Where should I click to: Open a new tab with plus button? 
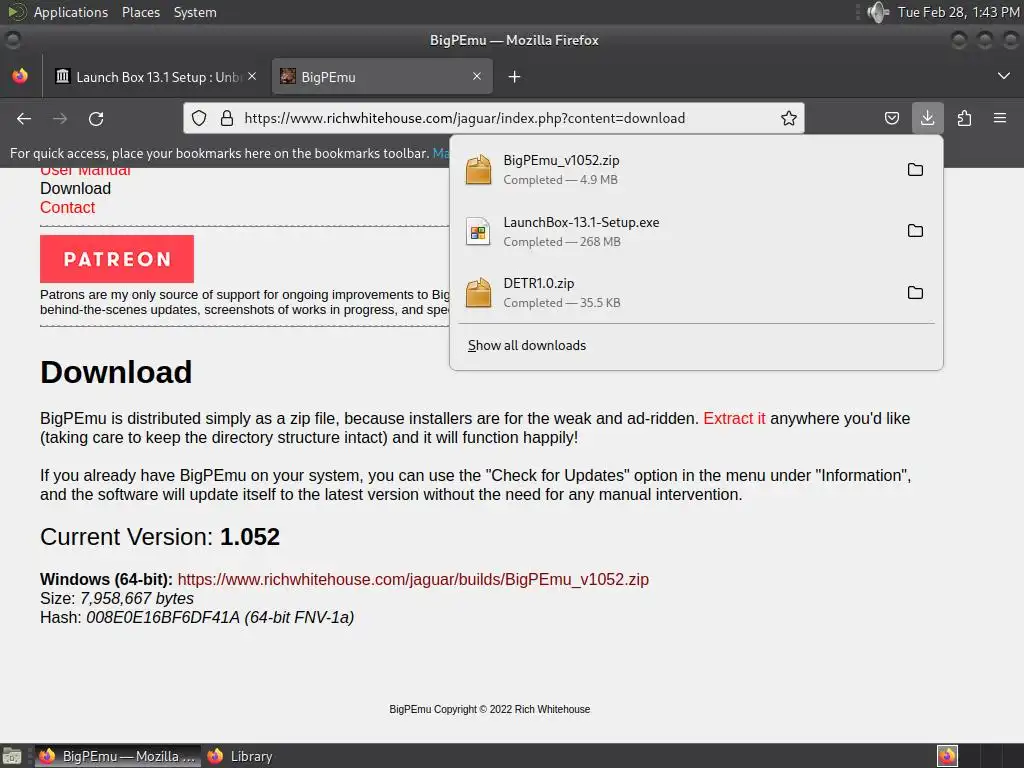tap(515, 77)
